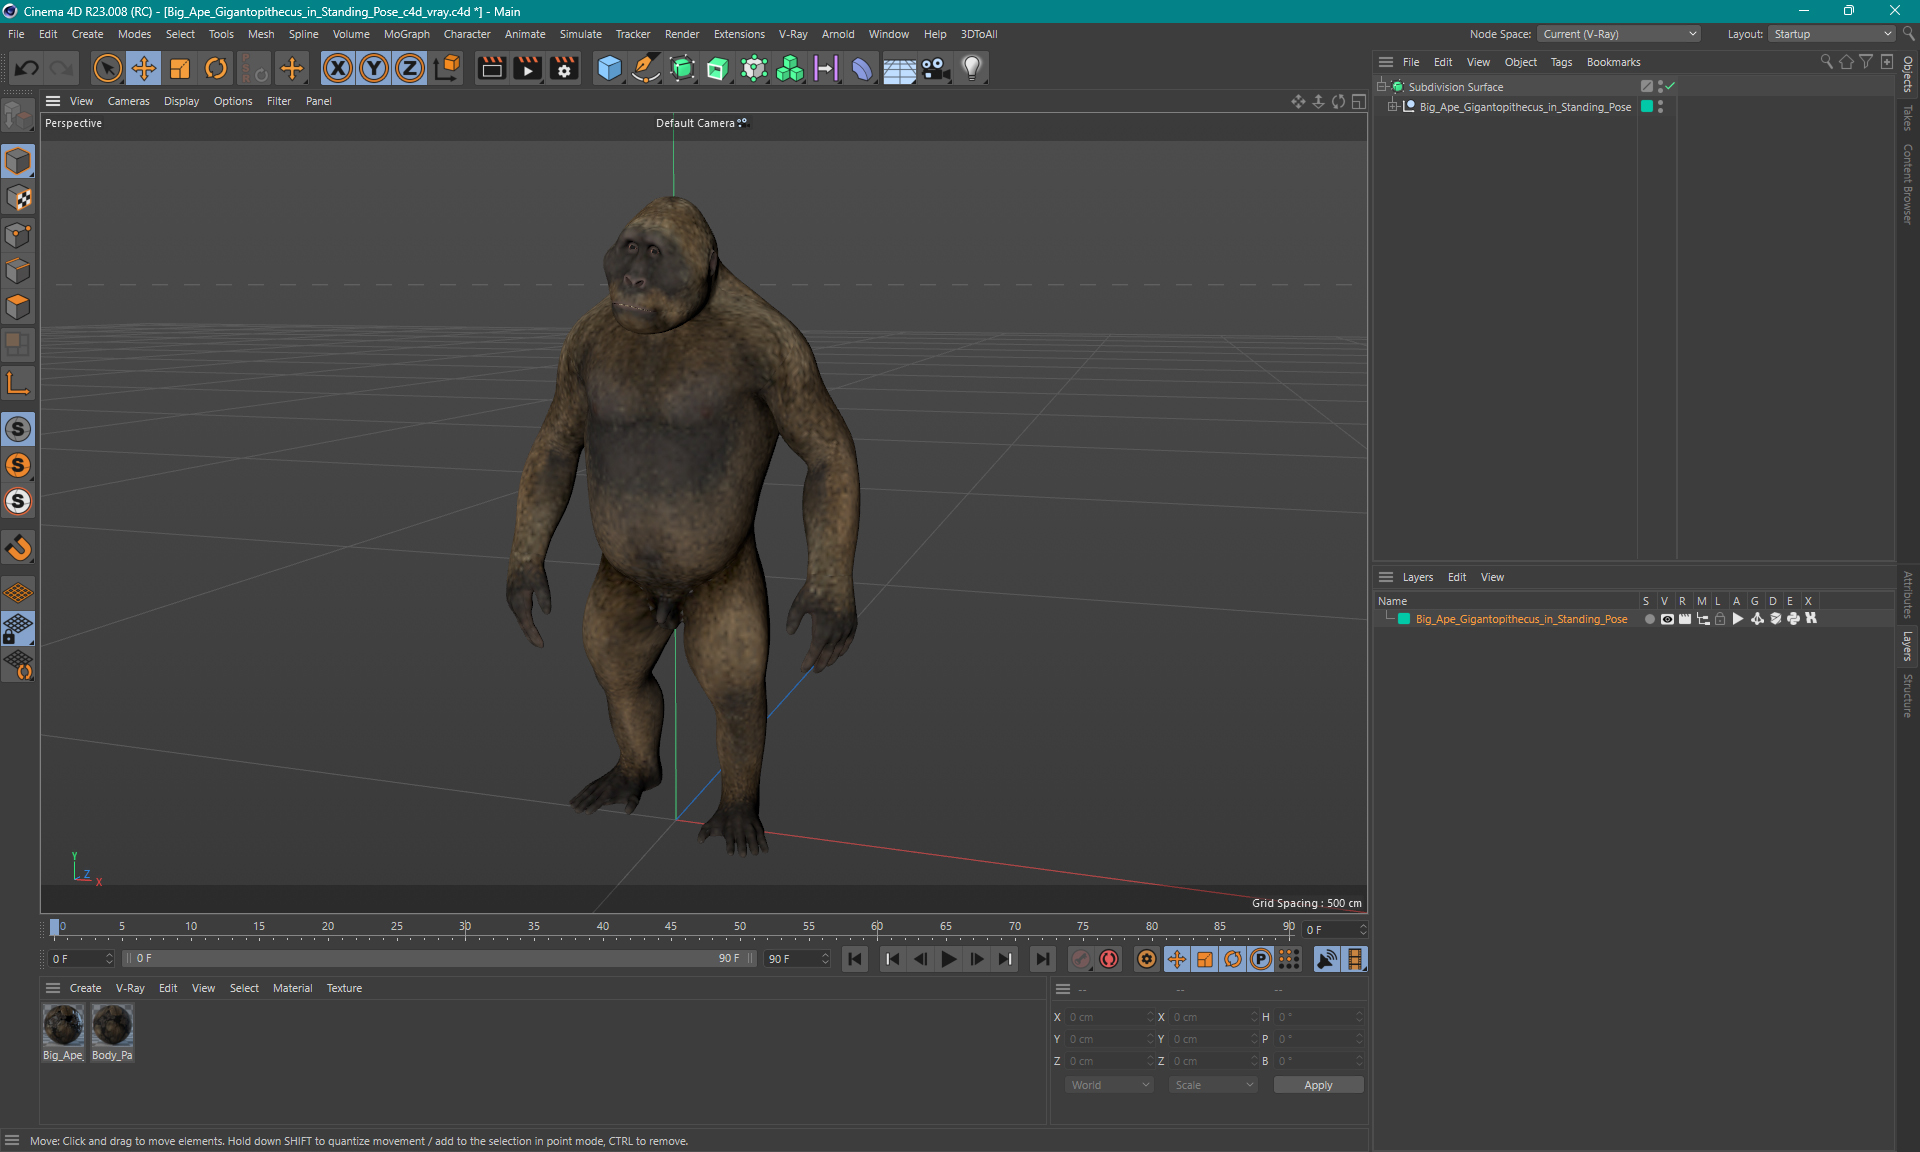Image resolution: width=1920 pixels, height=1152 pixels.
Task: Select the Move tool in top toolbar
Action: [x=144, y=68]
